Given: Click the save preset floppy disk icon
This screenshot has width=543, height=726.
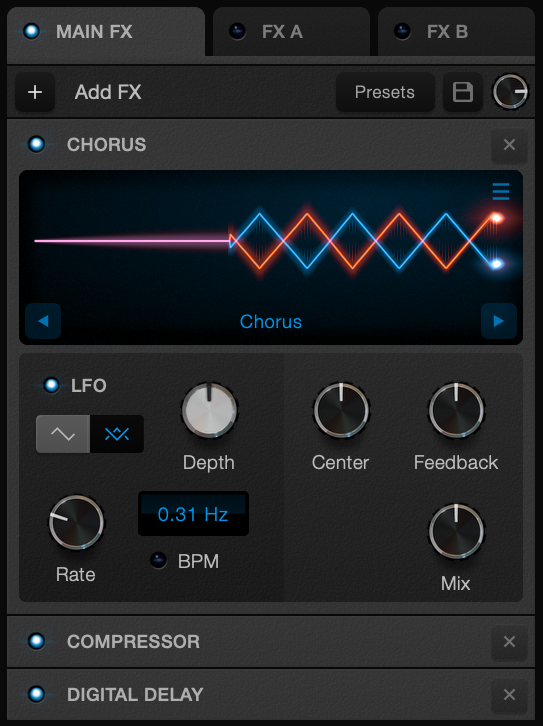Looking at the screenshot, I should tap(462, 92).
